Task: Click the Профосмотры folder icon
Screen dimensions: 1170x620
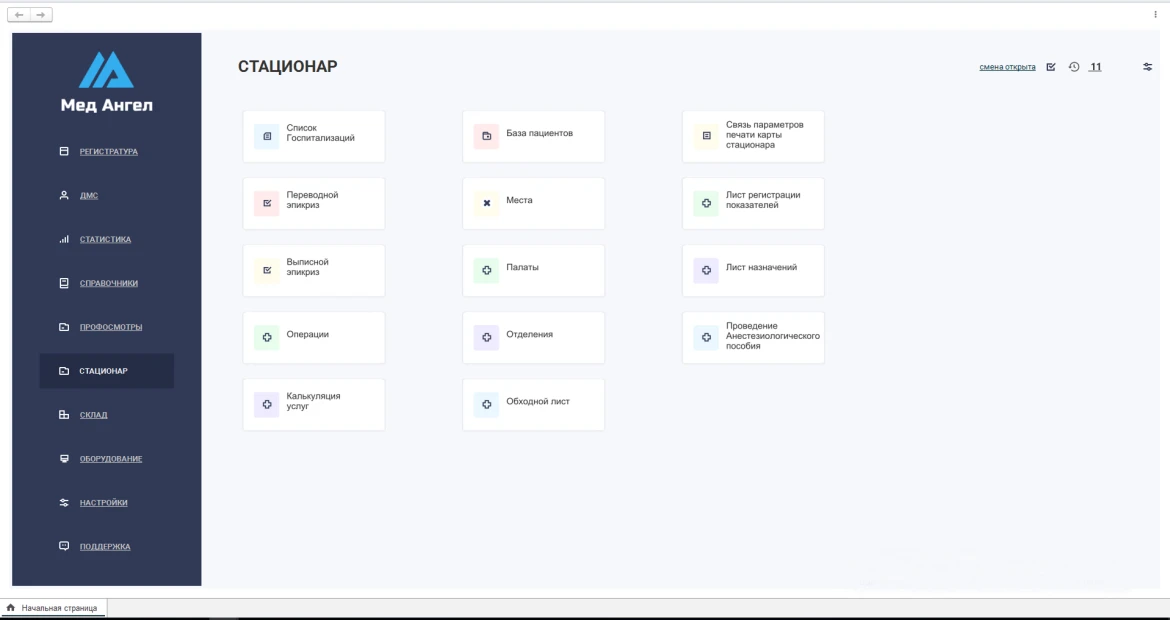Action: [64, 327]
